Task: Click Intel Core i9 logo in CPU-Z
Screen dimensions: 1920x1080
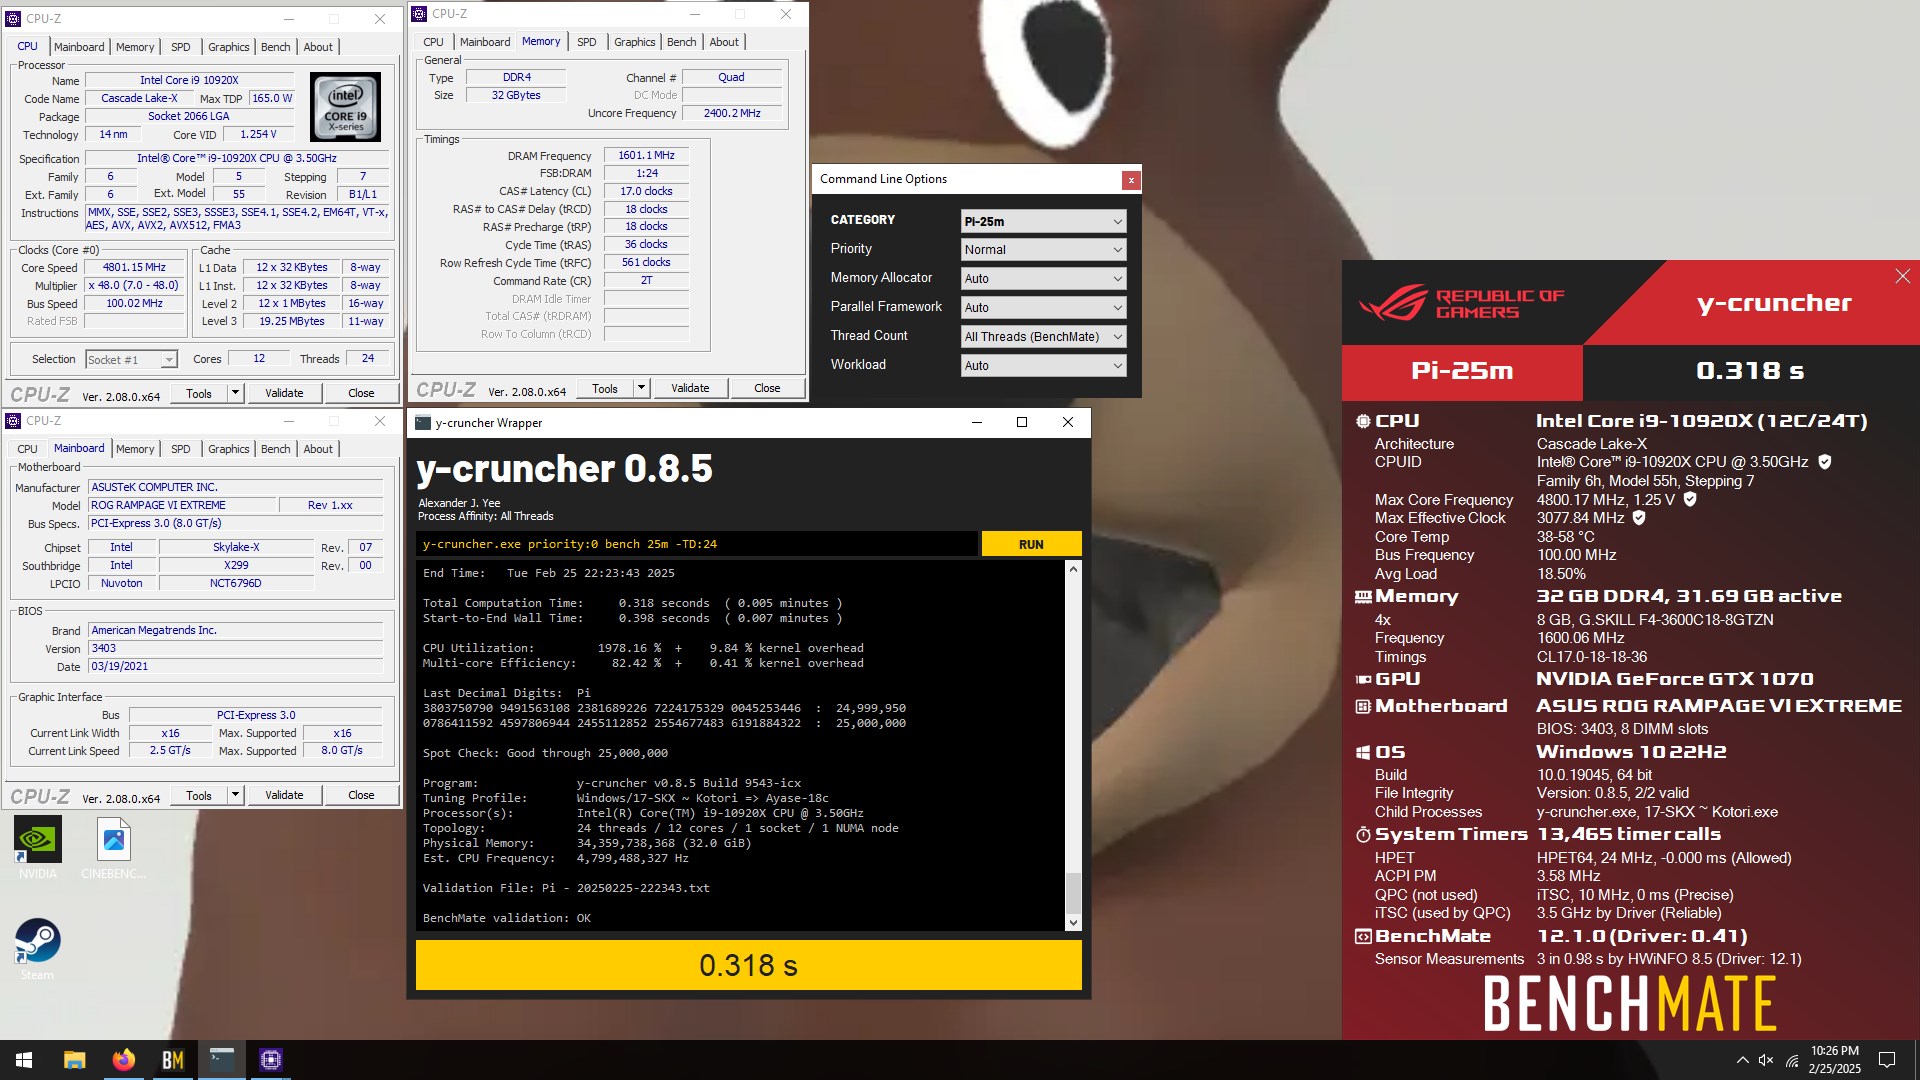Action: point(345,106)
